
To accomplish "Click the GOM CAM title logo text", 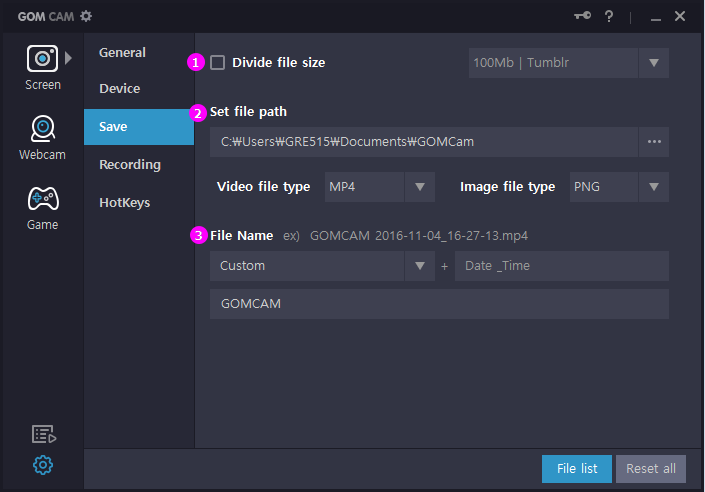I will [x=45, y=17].
